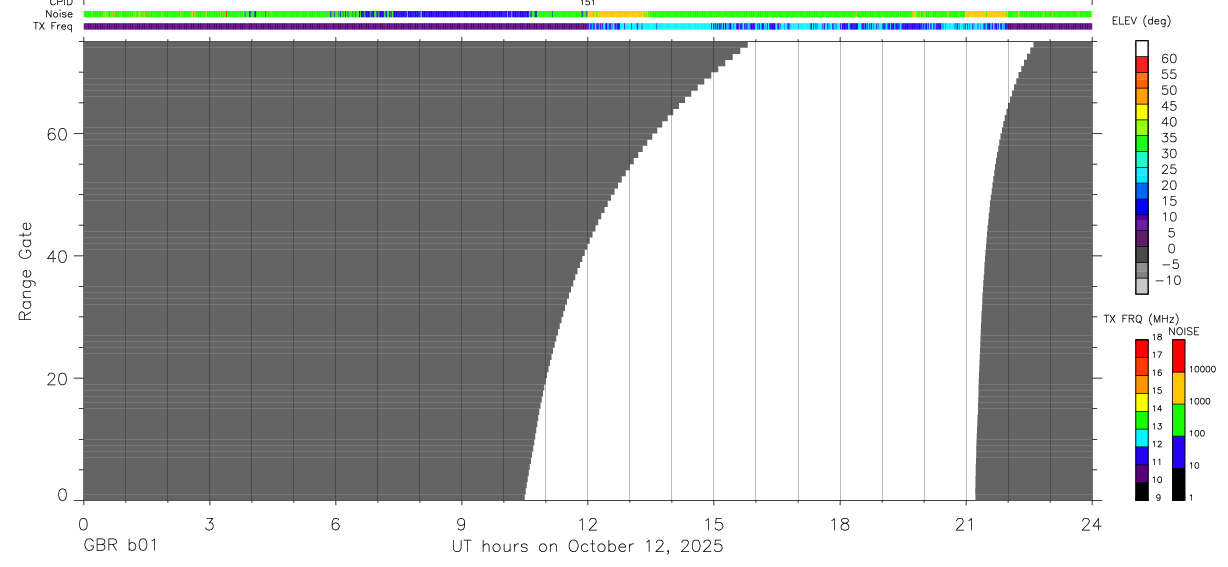Image resolution: width=1228 pixels, height=567 pixels.
Task: Click the '1000' label on the NOISE legend
Action: tap(1201, 401)
